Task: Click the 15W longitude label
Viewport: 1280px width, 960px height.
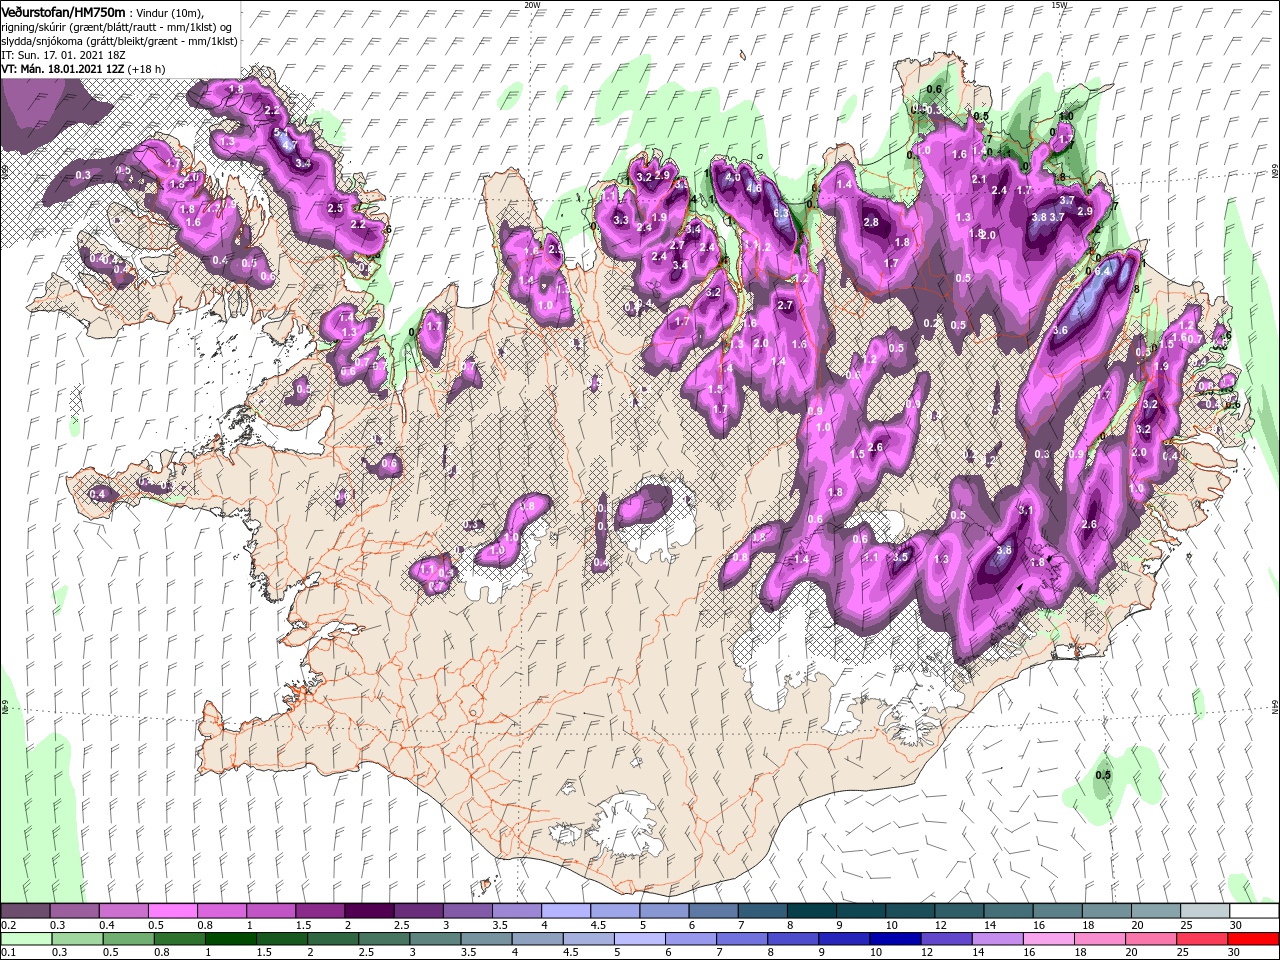Action: (x=1059, y=5)
